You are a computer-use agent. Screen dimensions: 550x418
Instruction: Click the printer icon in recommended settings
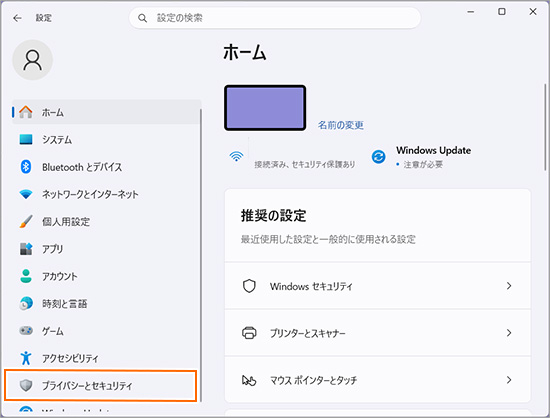click(x=249, y=333)
